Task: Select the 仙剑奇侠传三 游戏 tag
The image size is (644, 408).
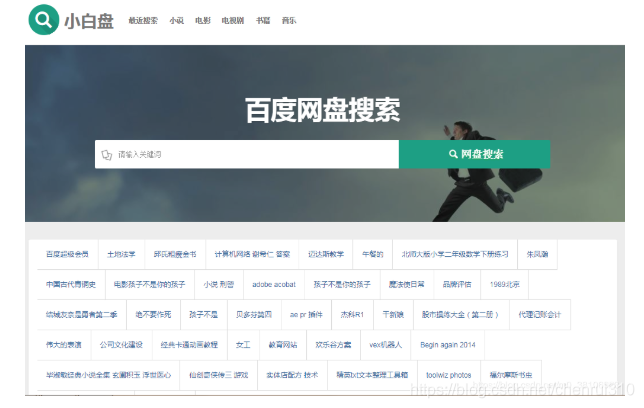Action: click(218, 375)
